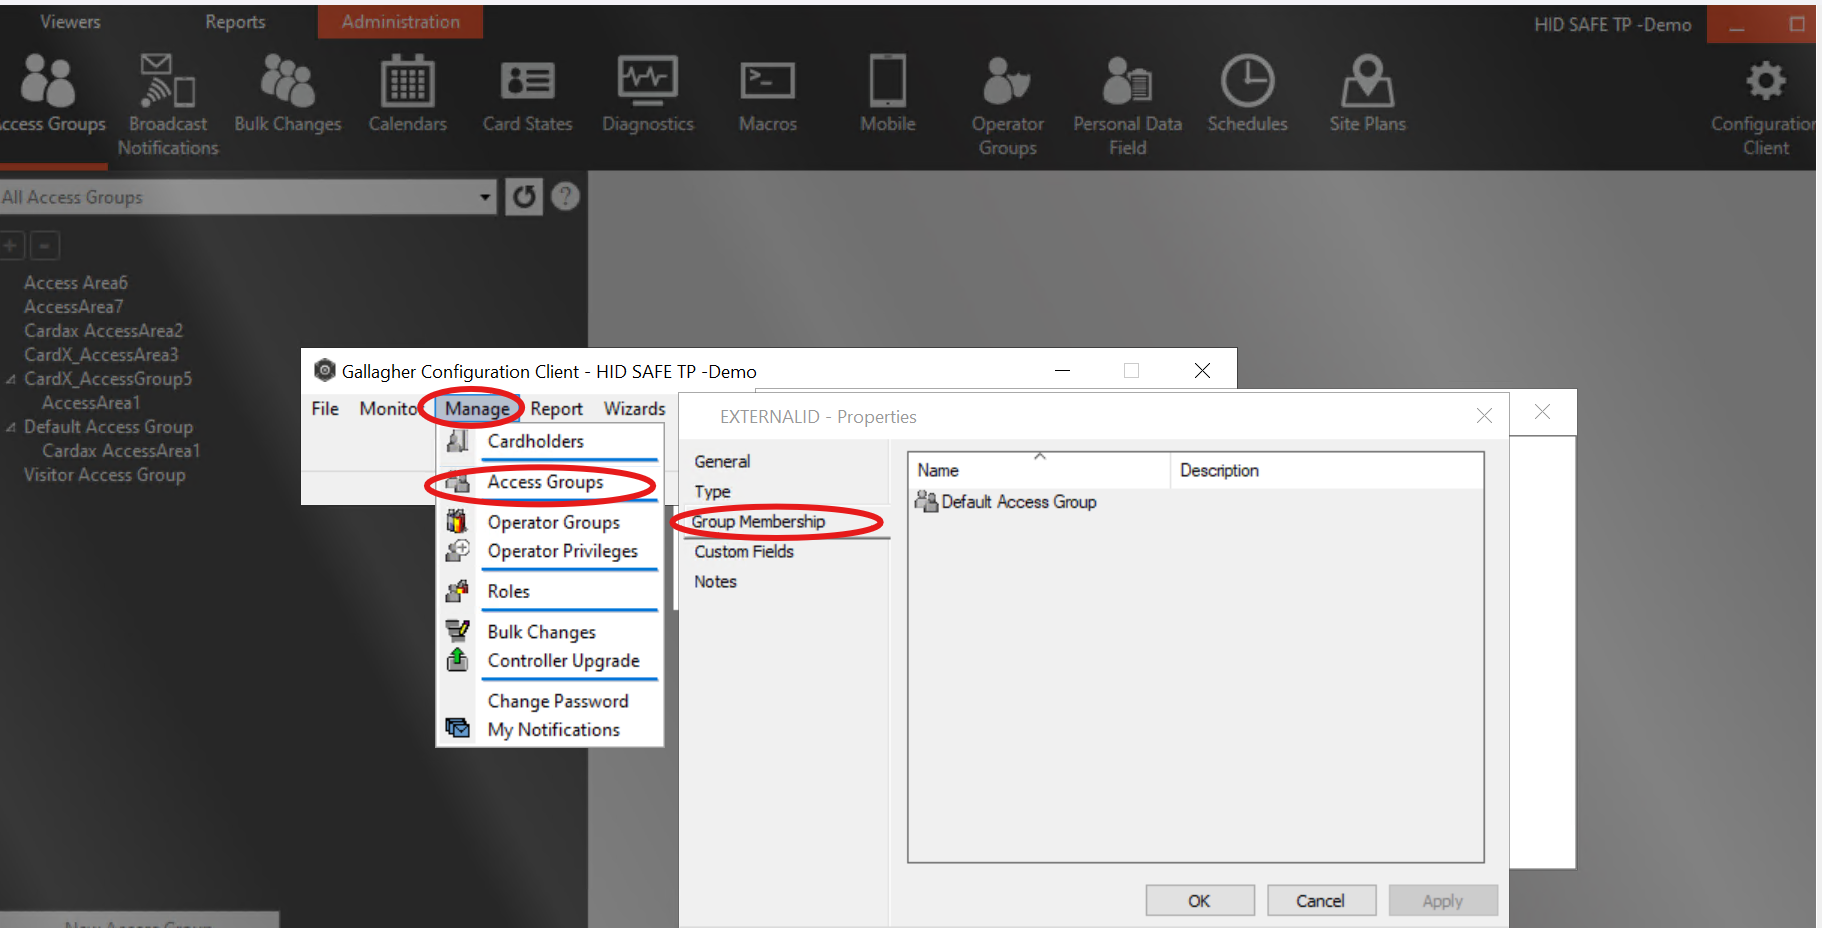
Task: Select the CardX_AccessGroup5 tree label
Action: click(x=108, y=379)
